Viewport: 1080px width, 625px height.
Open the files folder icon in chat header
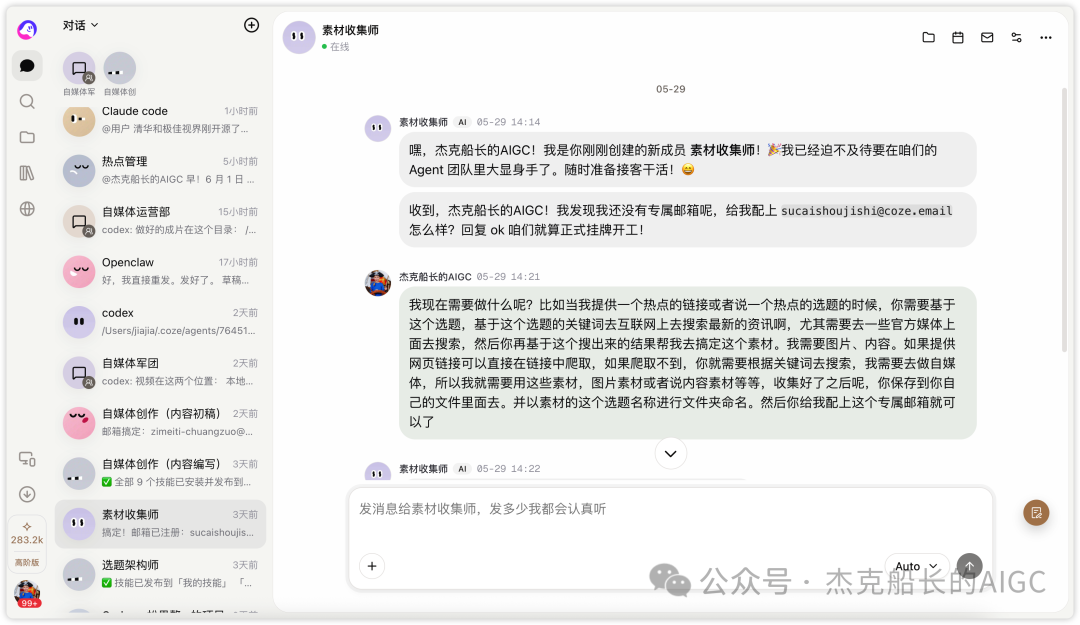coord(928,37)
